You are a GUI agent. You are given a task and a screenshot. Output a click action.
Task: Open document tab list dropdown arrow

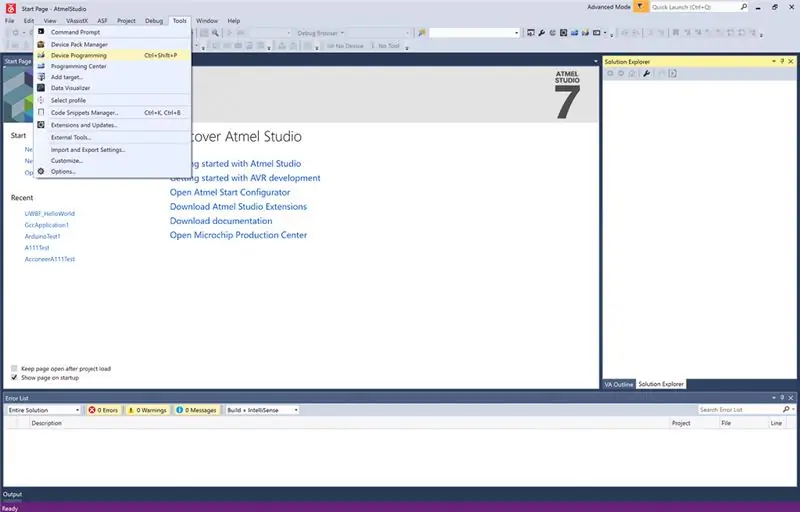coord(595,62)
